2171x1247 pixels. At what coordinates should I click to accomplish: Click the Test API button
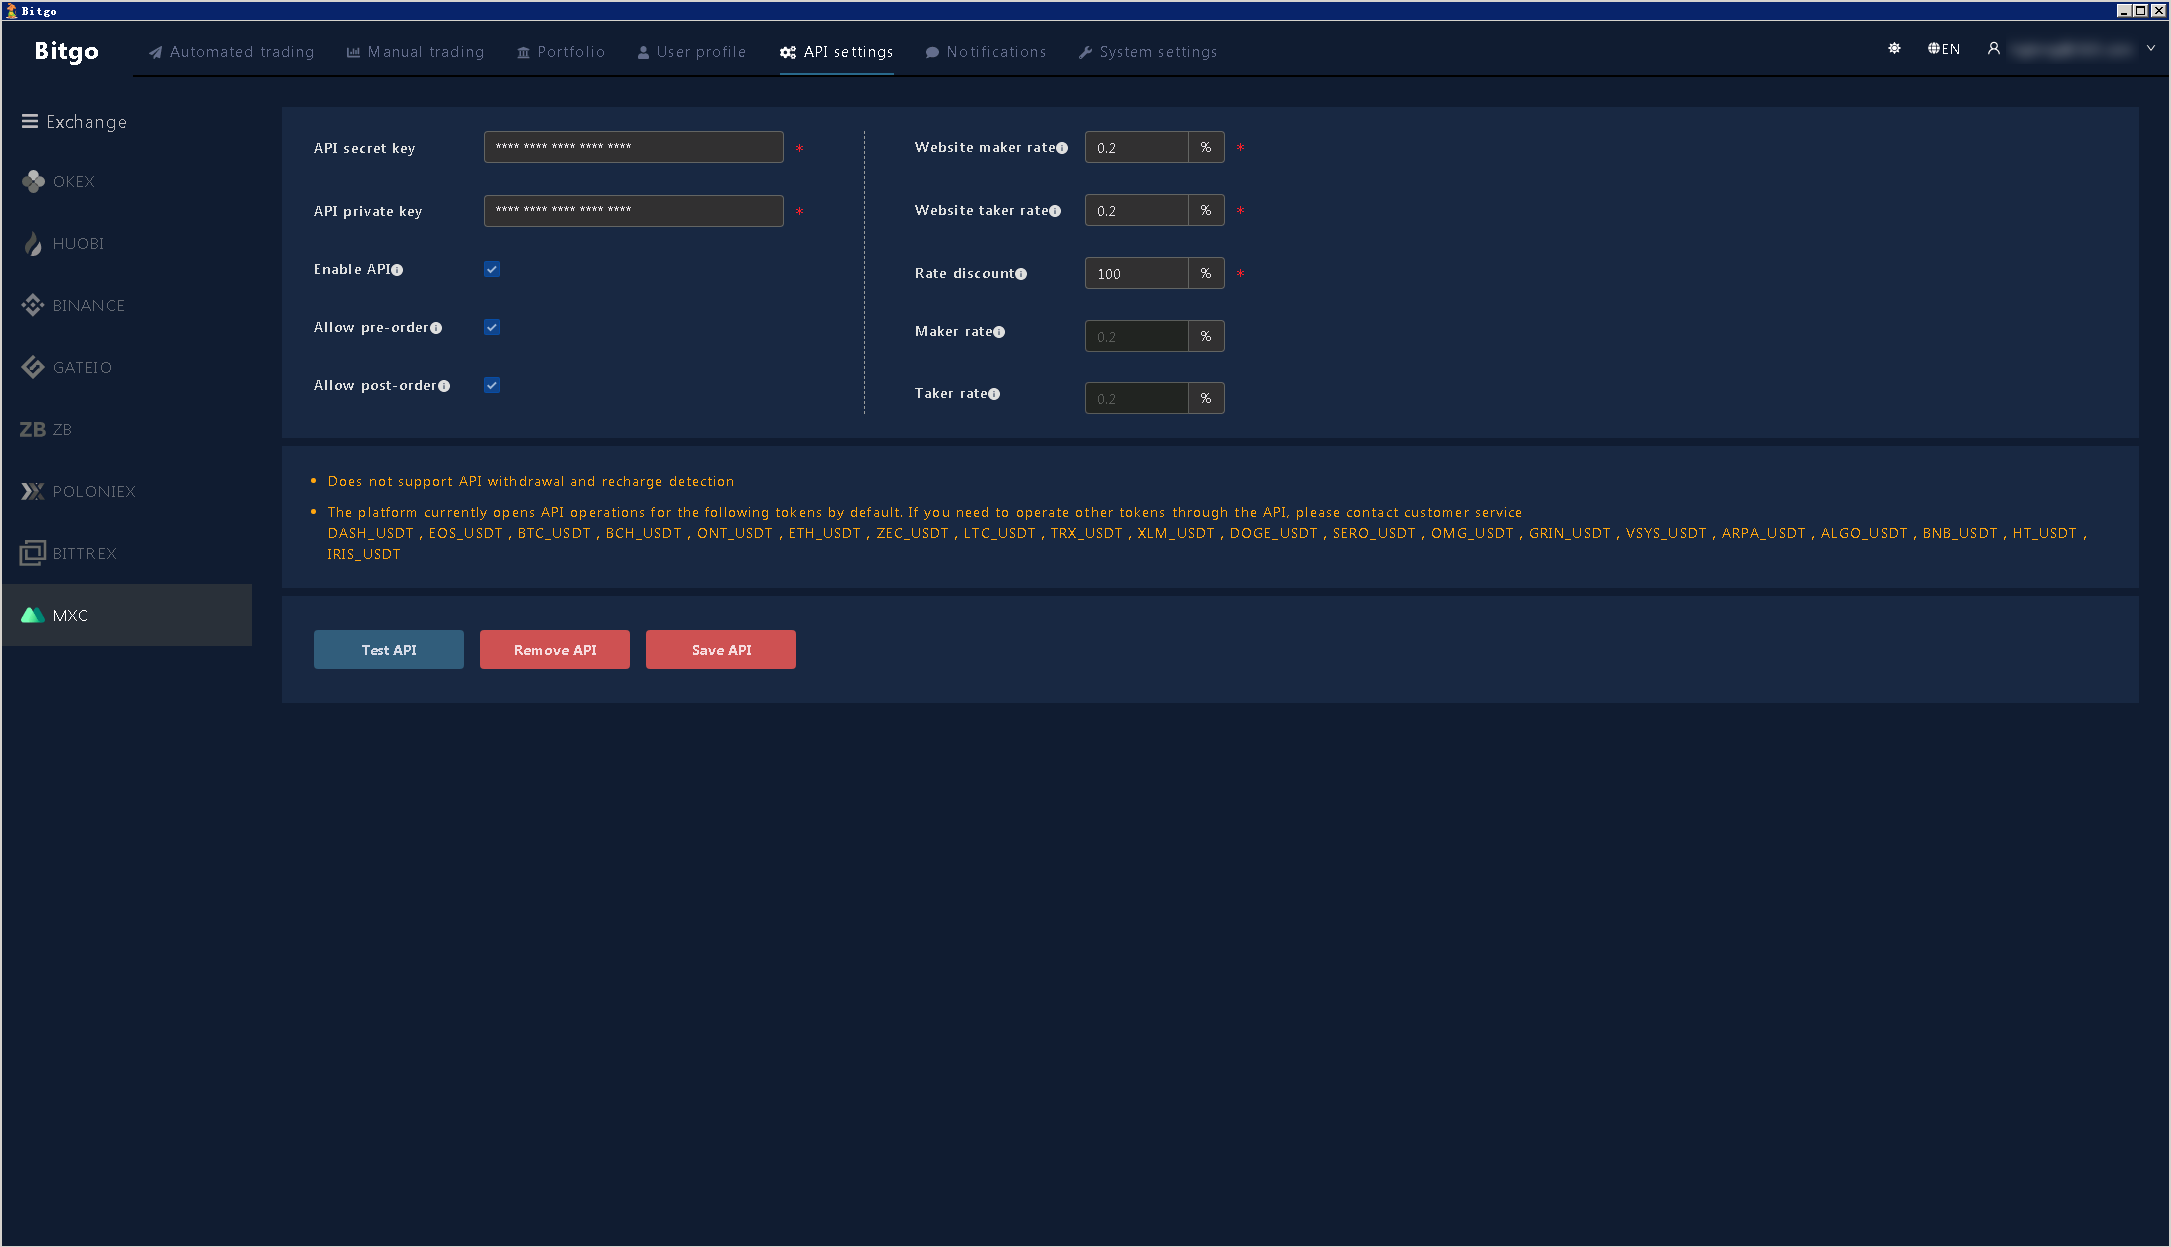(389, 649)
